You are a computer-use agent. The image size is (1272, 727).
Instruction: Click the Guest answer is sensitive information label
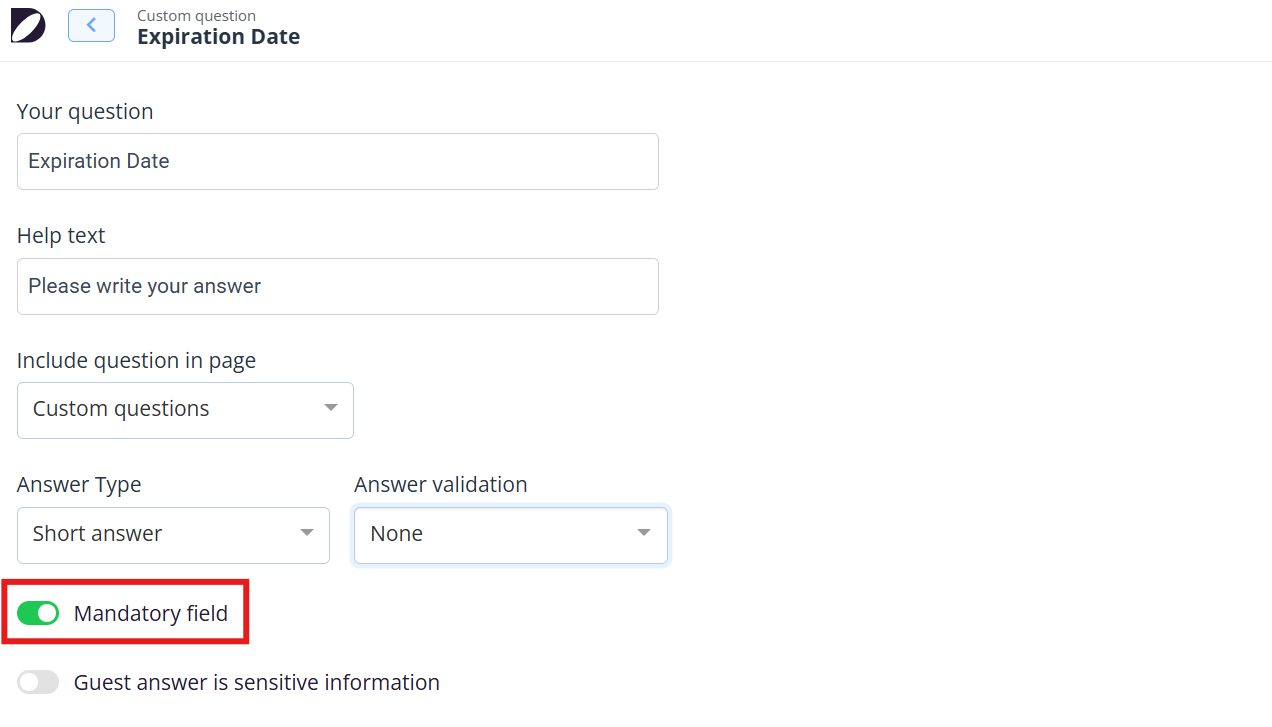click(x=257, y=682)
